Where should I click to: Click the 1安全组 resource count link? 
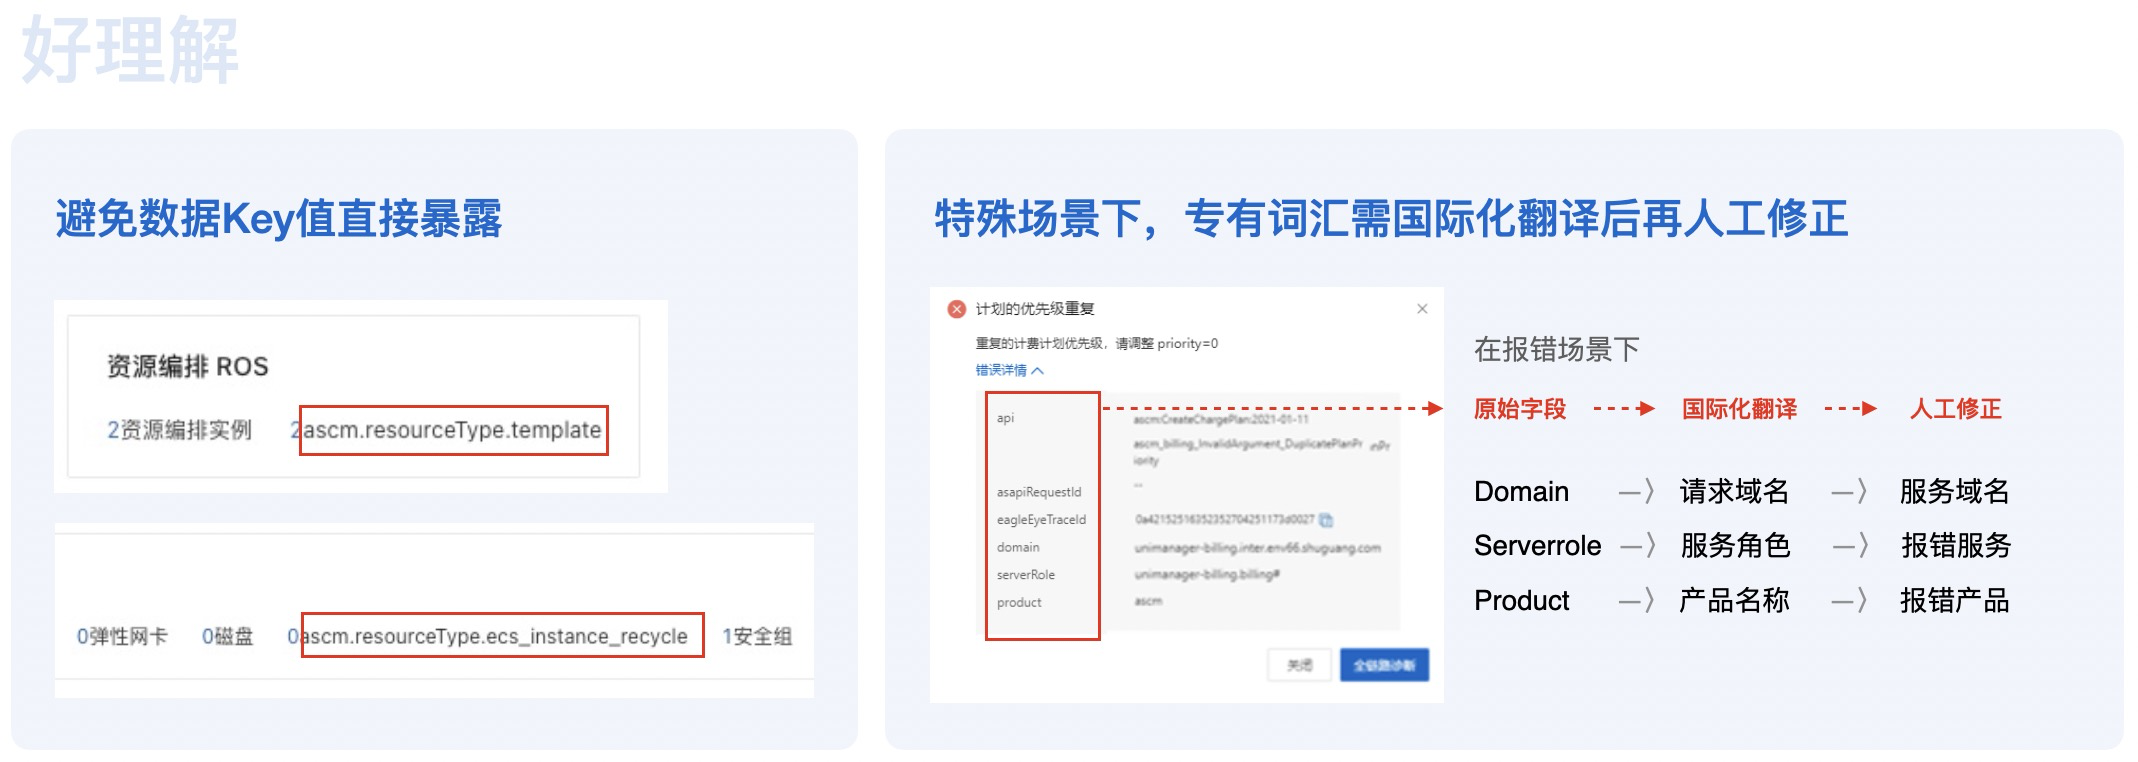click(756, 636)
